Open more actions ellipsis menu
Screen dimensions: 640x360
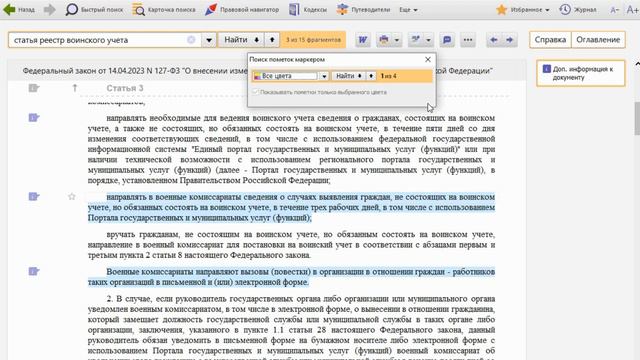coord(468,40)
